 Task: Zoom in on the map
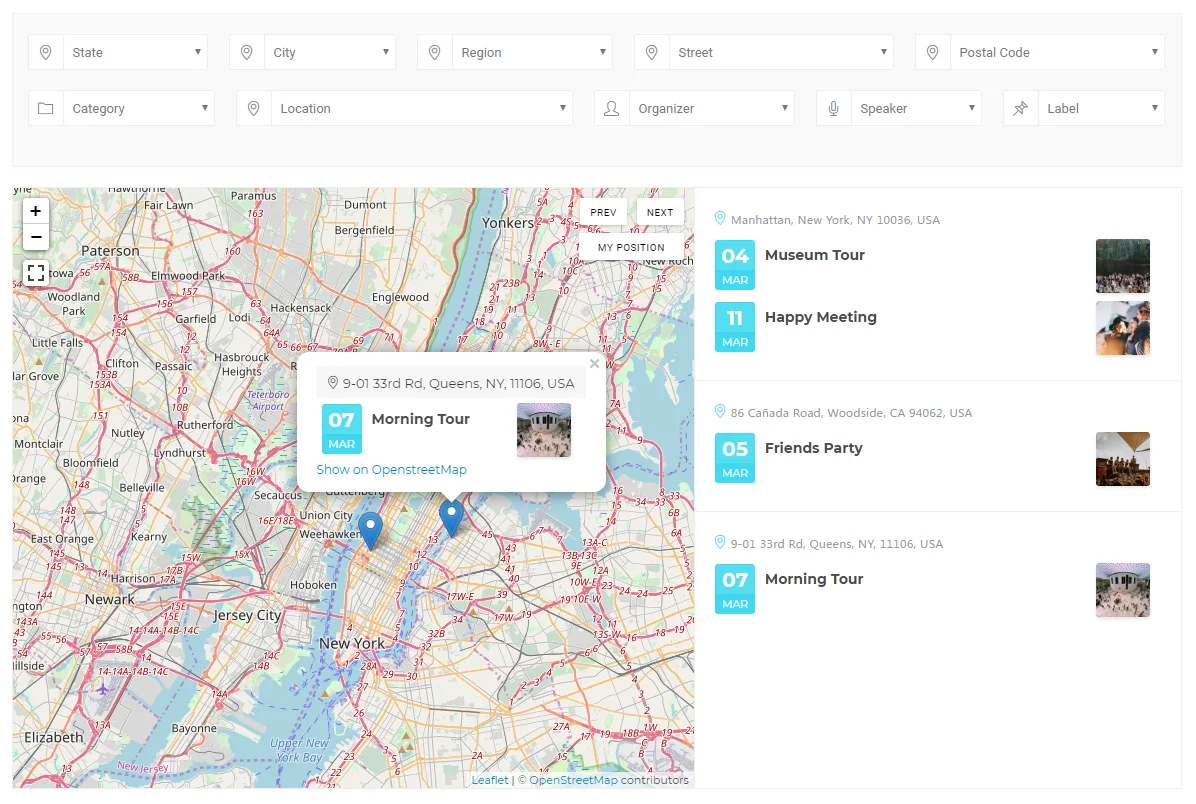(36, 211)
